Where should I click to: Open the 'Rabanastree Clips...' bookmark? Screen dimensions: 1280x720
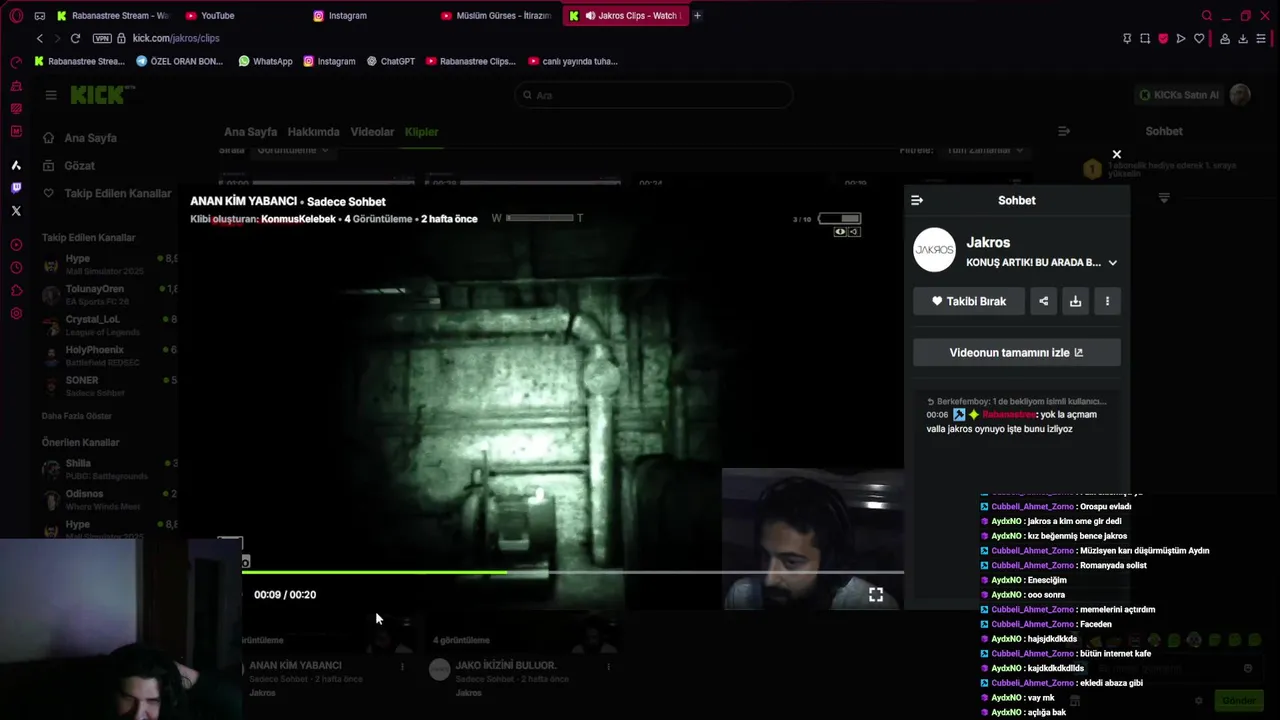471,61
